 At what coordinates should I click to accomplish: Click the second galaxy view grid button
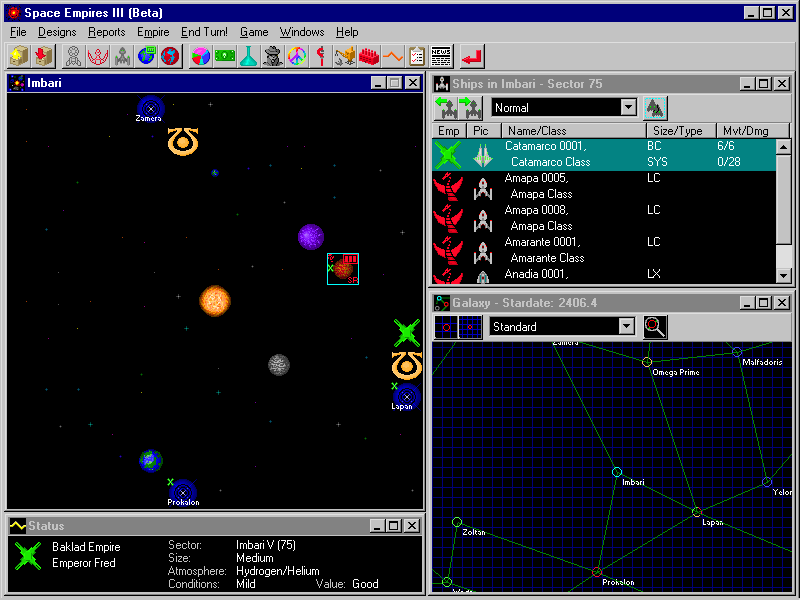pos(470,327)
